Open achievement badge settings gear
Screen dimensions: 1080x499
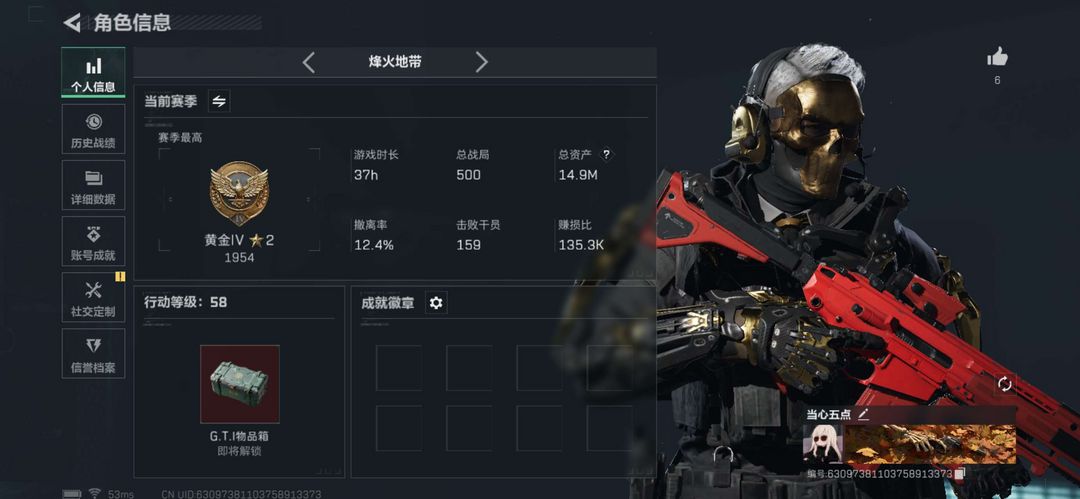click(x=436, y=303)
